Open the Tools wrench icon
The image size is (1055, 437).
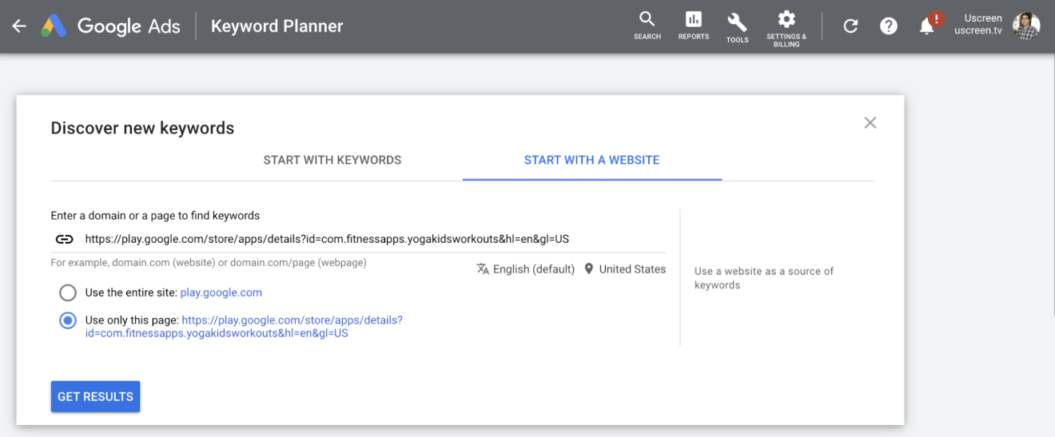(x=737, y=27)
